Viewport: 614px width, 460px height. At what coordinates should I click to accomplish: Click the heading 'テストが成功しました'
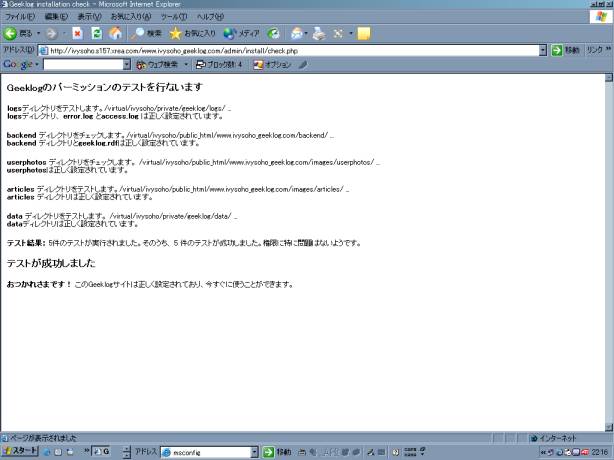point(51,263)
